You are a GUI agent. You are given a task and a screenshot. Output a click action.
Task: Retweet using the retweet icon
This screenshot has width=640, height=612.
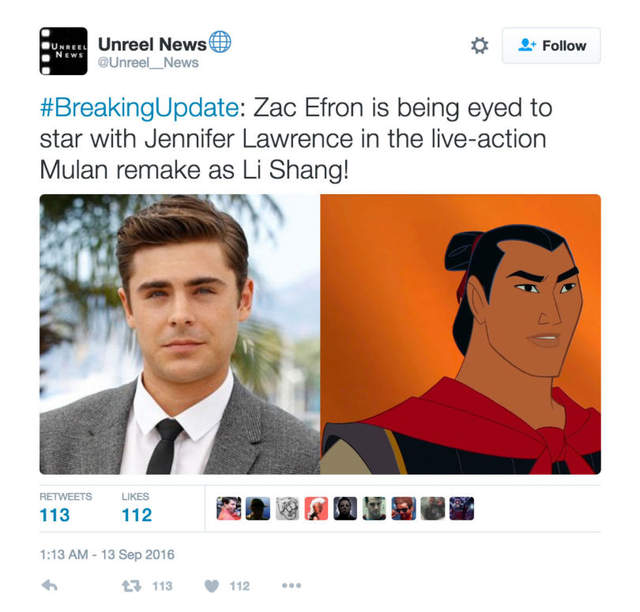tap(131, 586)
